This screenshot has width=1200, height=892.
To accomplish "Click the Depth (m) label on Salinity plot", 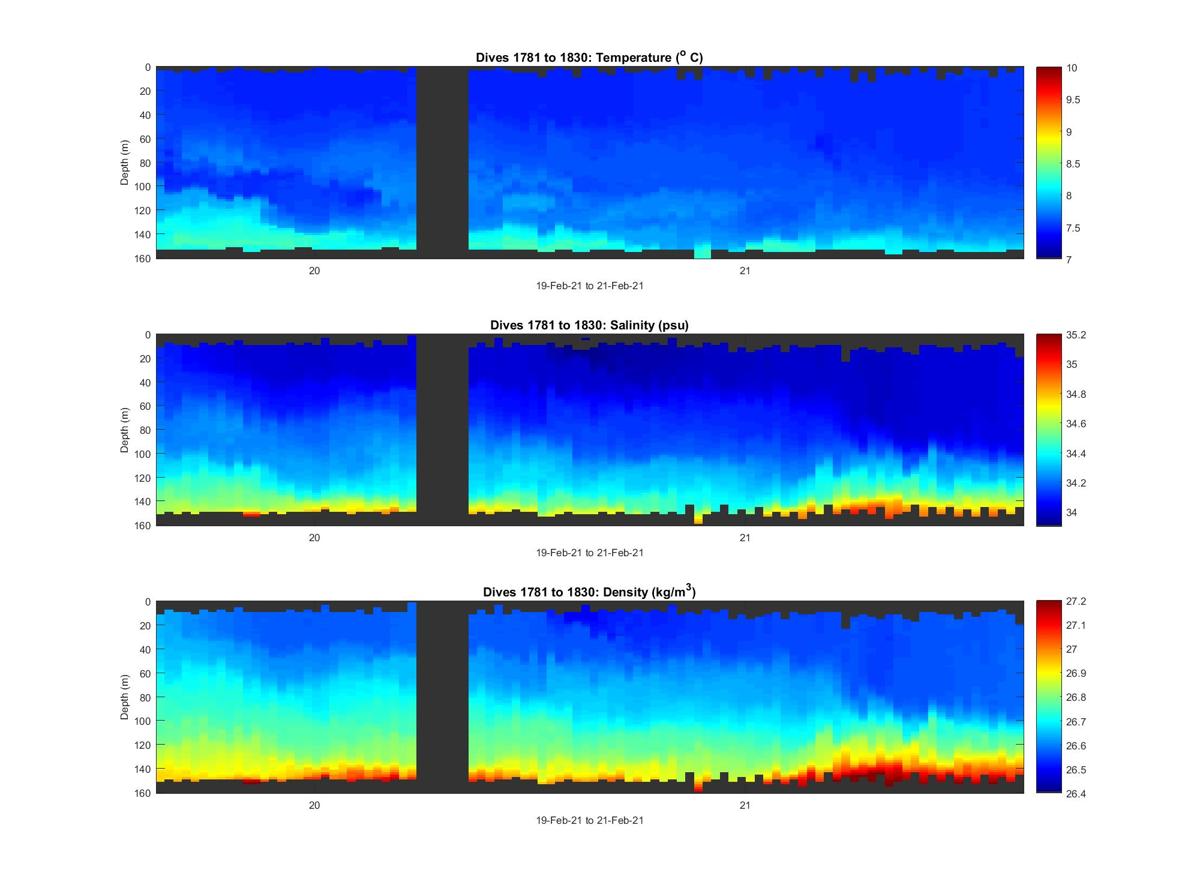I will (x=125, y=430).
